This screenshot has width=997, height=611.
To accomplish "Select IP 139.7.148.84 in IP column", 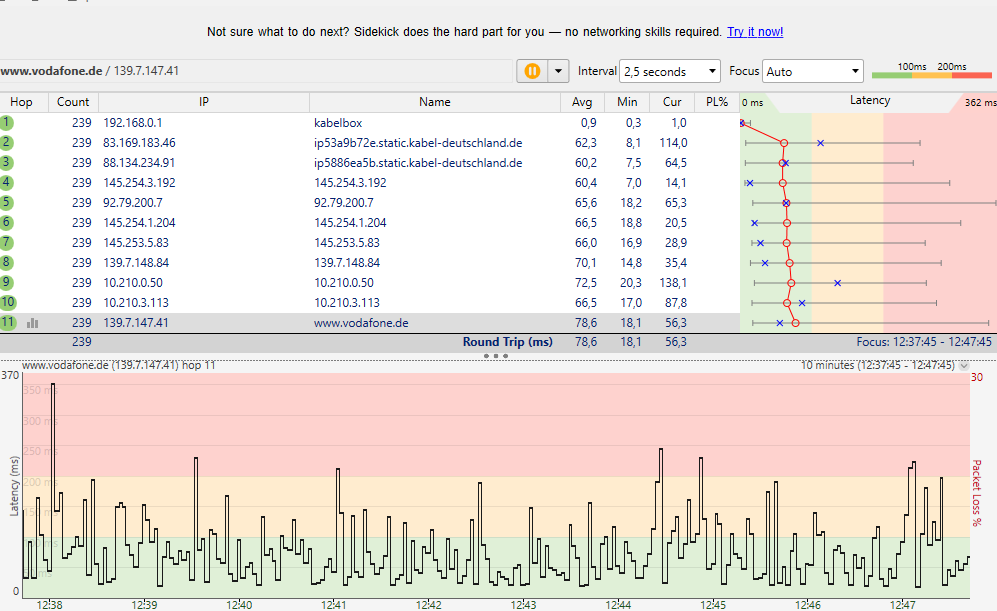I will click(136, 263).
